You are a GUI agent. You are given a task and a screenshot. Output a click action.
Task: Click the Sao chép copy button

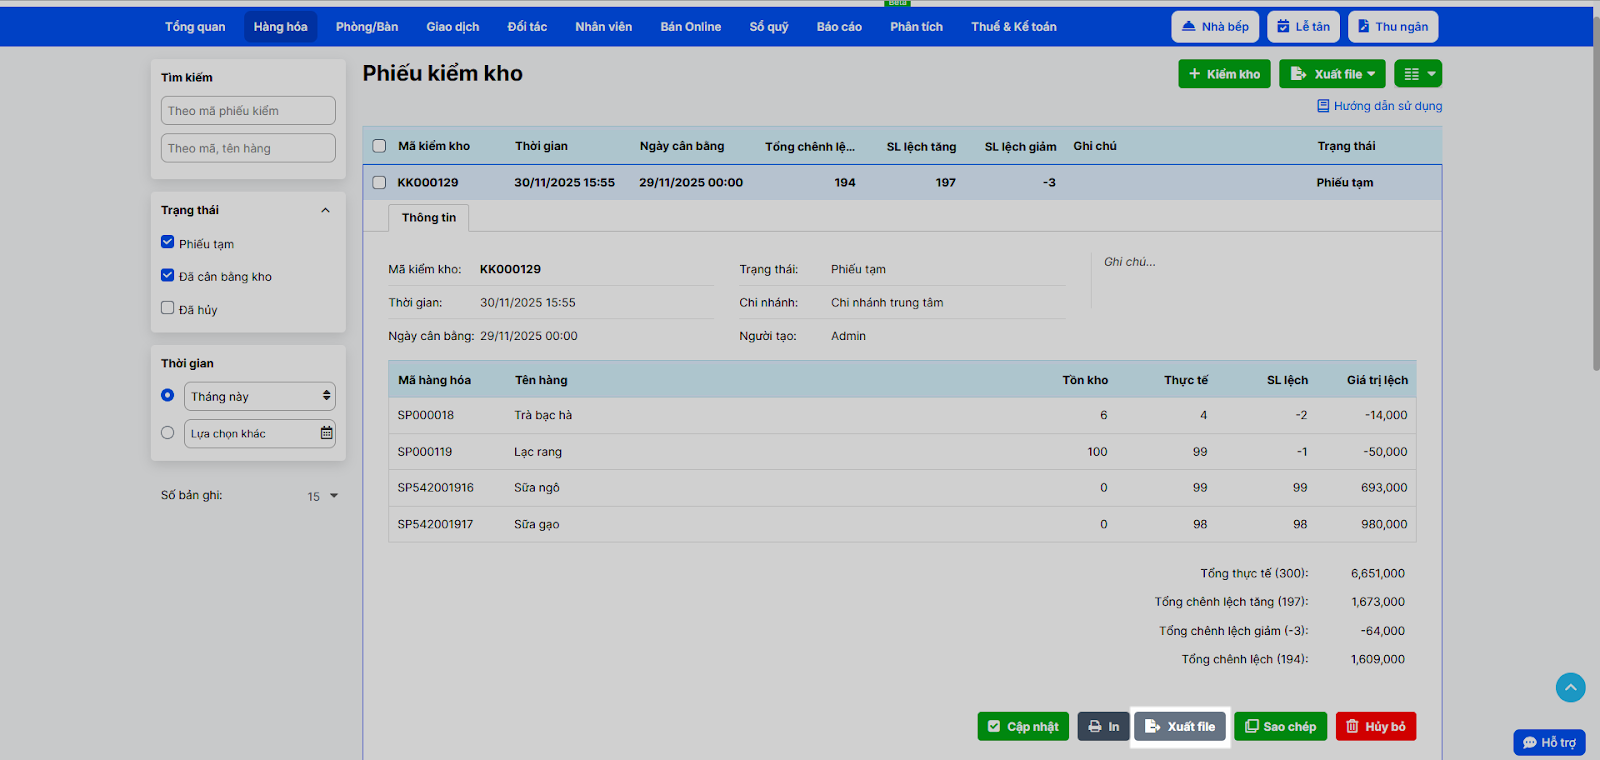1281,727
